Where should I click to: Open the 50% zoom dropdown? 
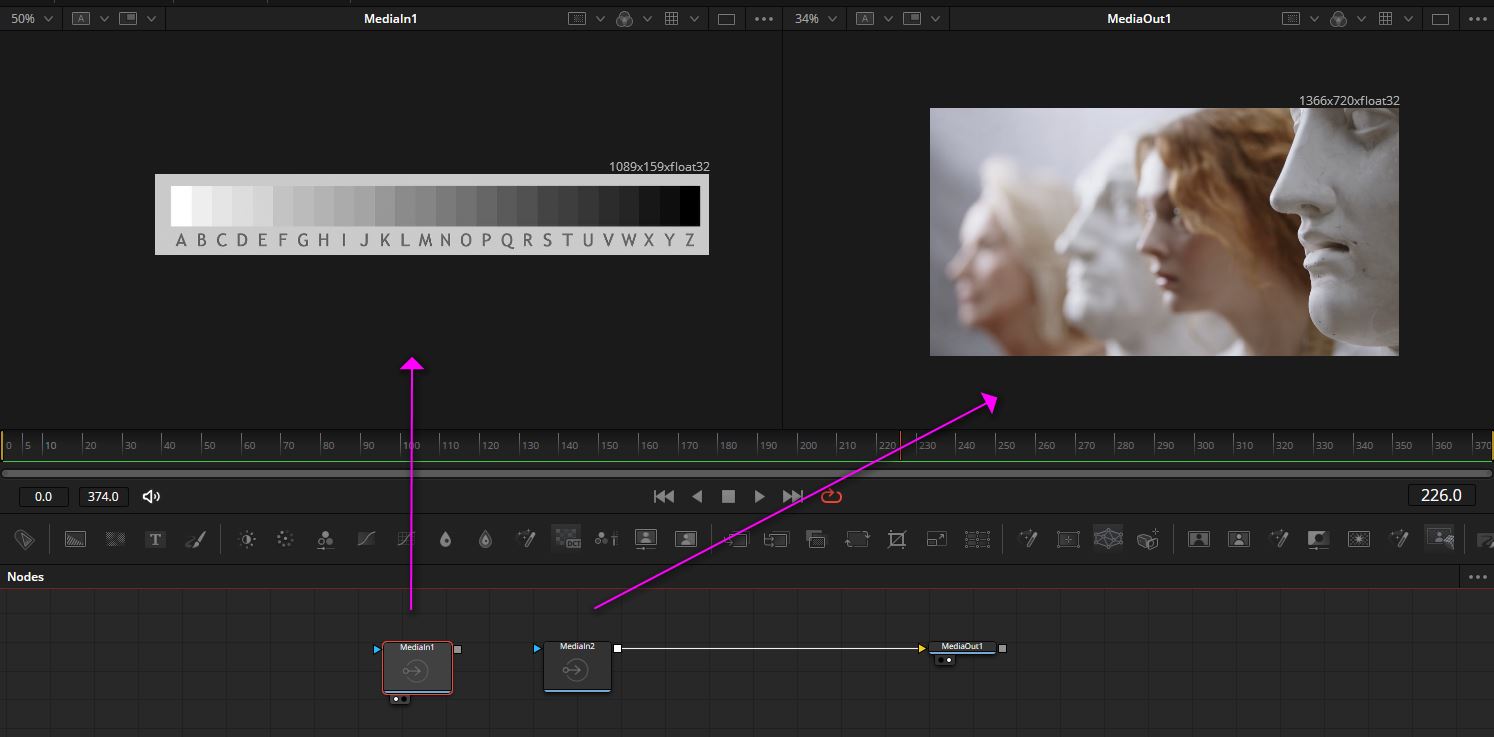pos(31,19)
